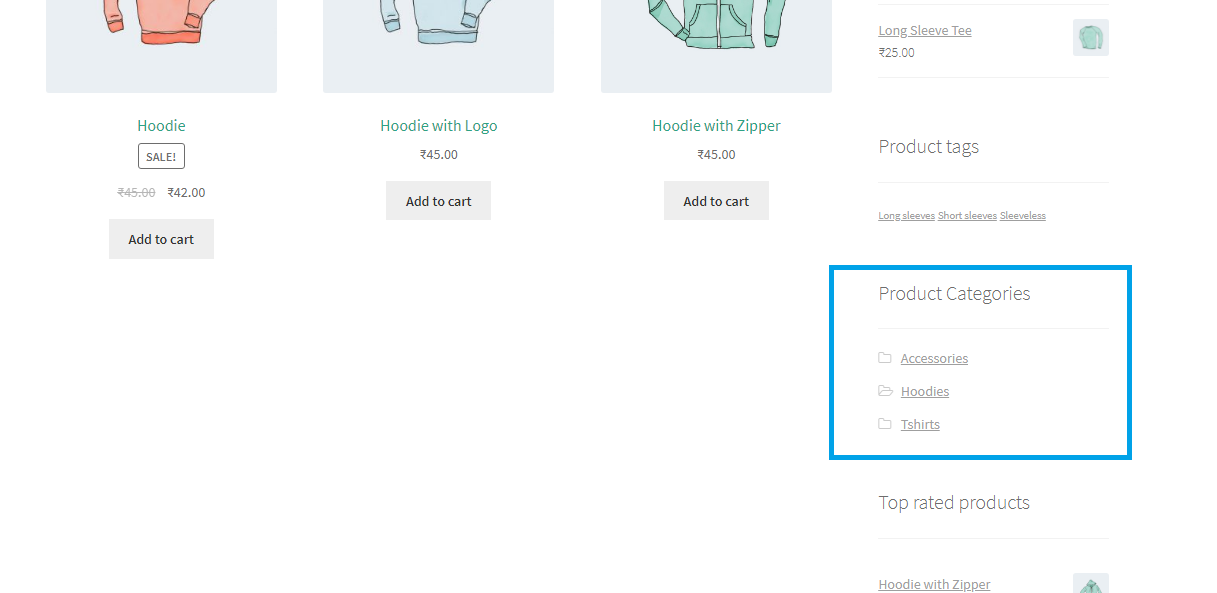Filter by the Long sleeves tag
The height and width of the screenshot is (593, 1217).
pyautogui.click(x=906, y=215)
